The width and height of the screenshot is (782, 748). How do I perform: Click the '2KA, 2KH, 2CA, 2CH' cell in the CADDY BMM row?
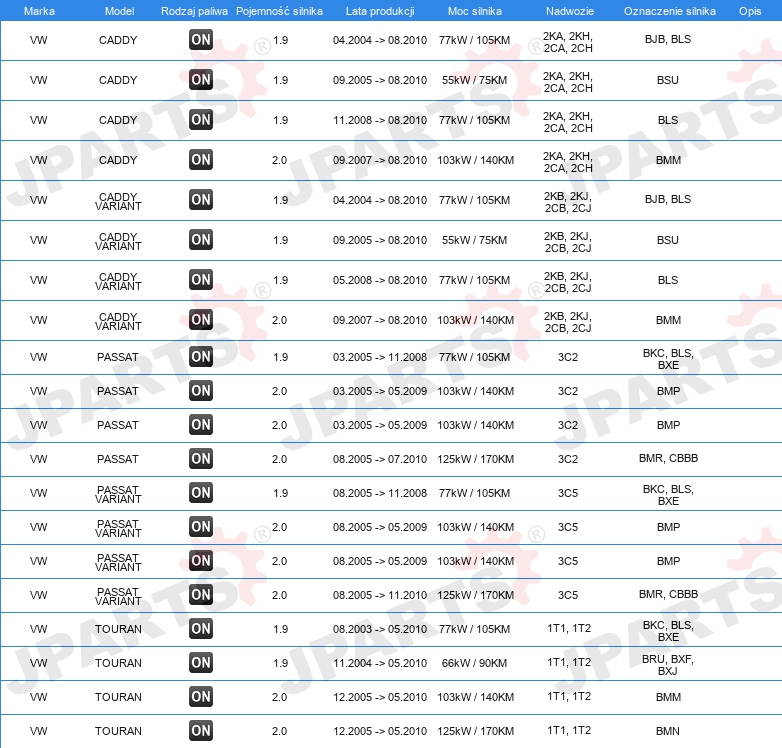[568, 162]
